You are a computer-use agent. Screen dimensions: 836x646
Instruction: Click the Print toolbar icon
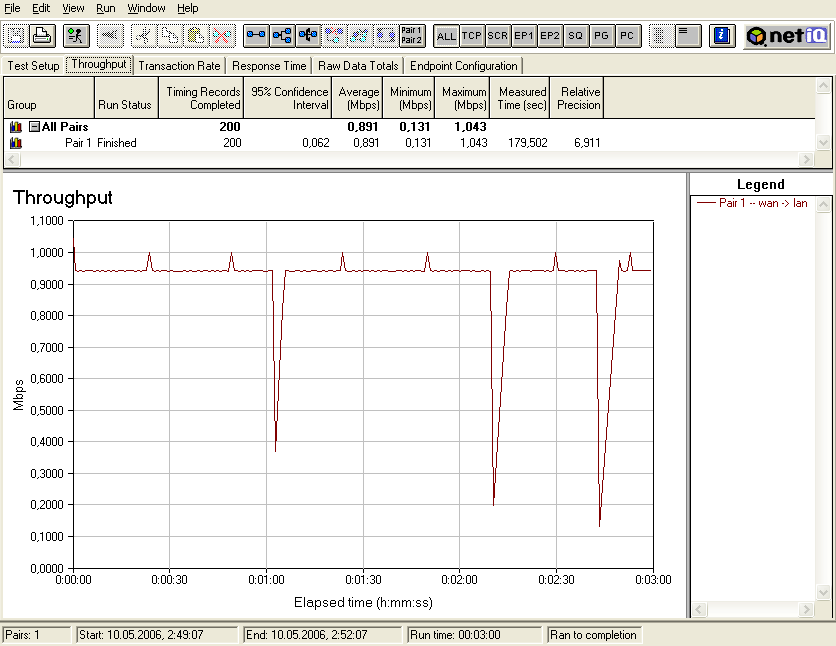pyautogui.click(x=43, y=36)
